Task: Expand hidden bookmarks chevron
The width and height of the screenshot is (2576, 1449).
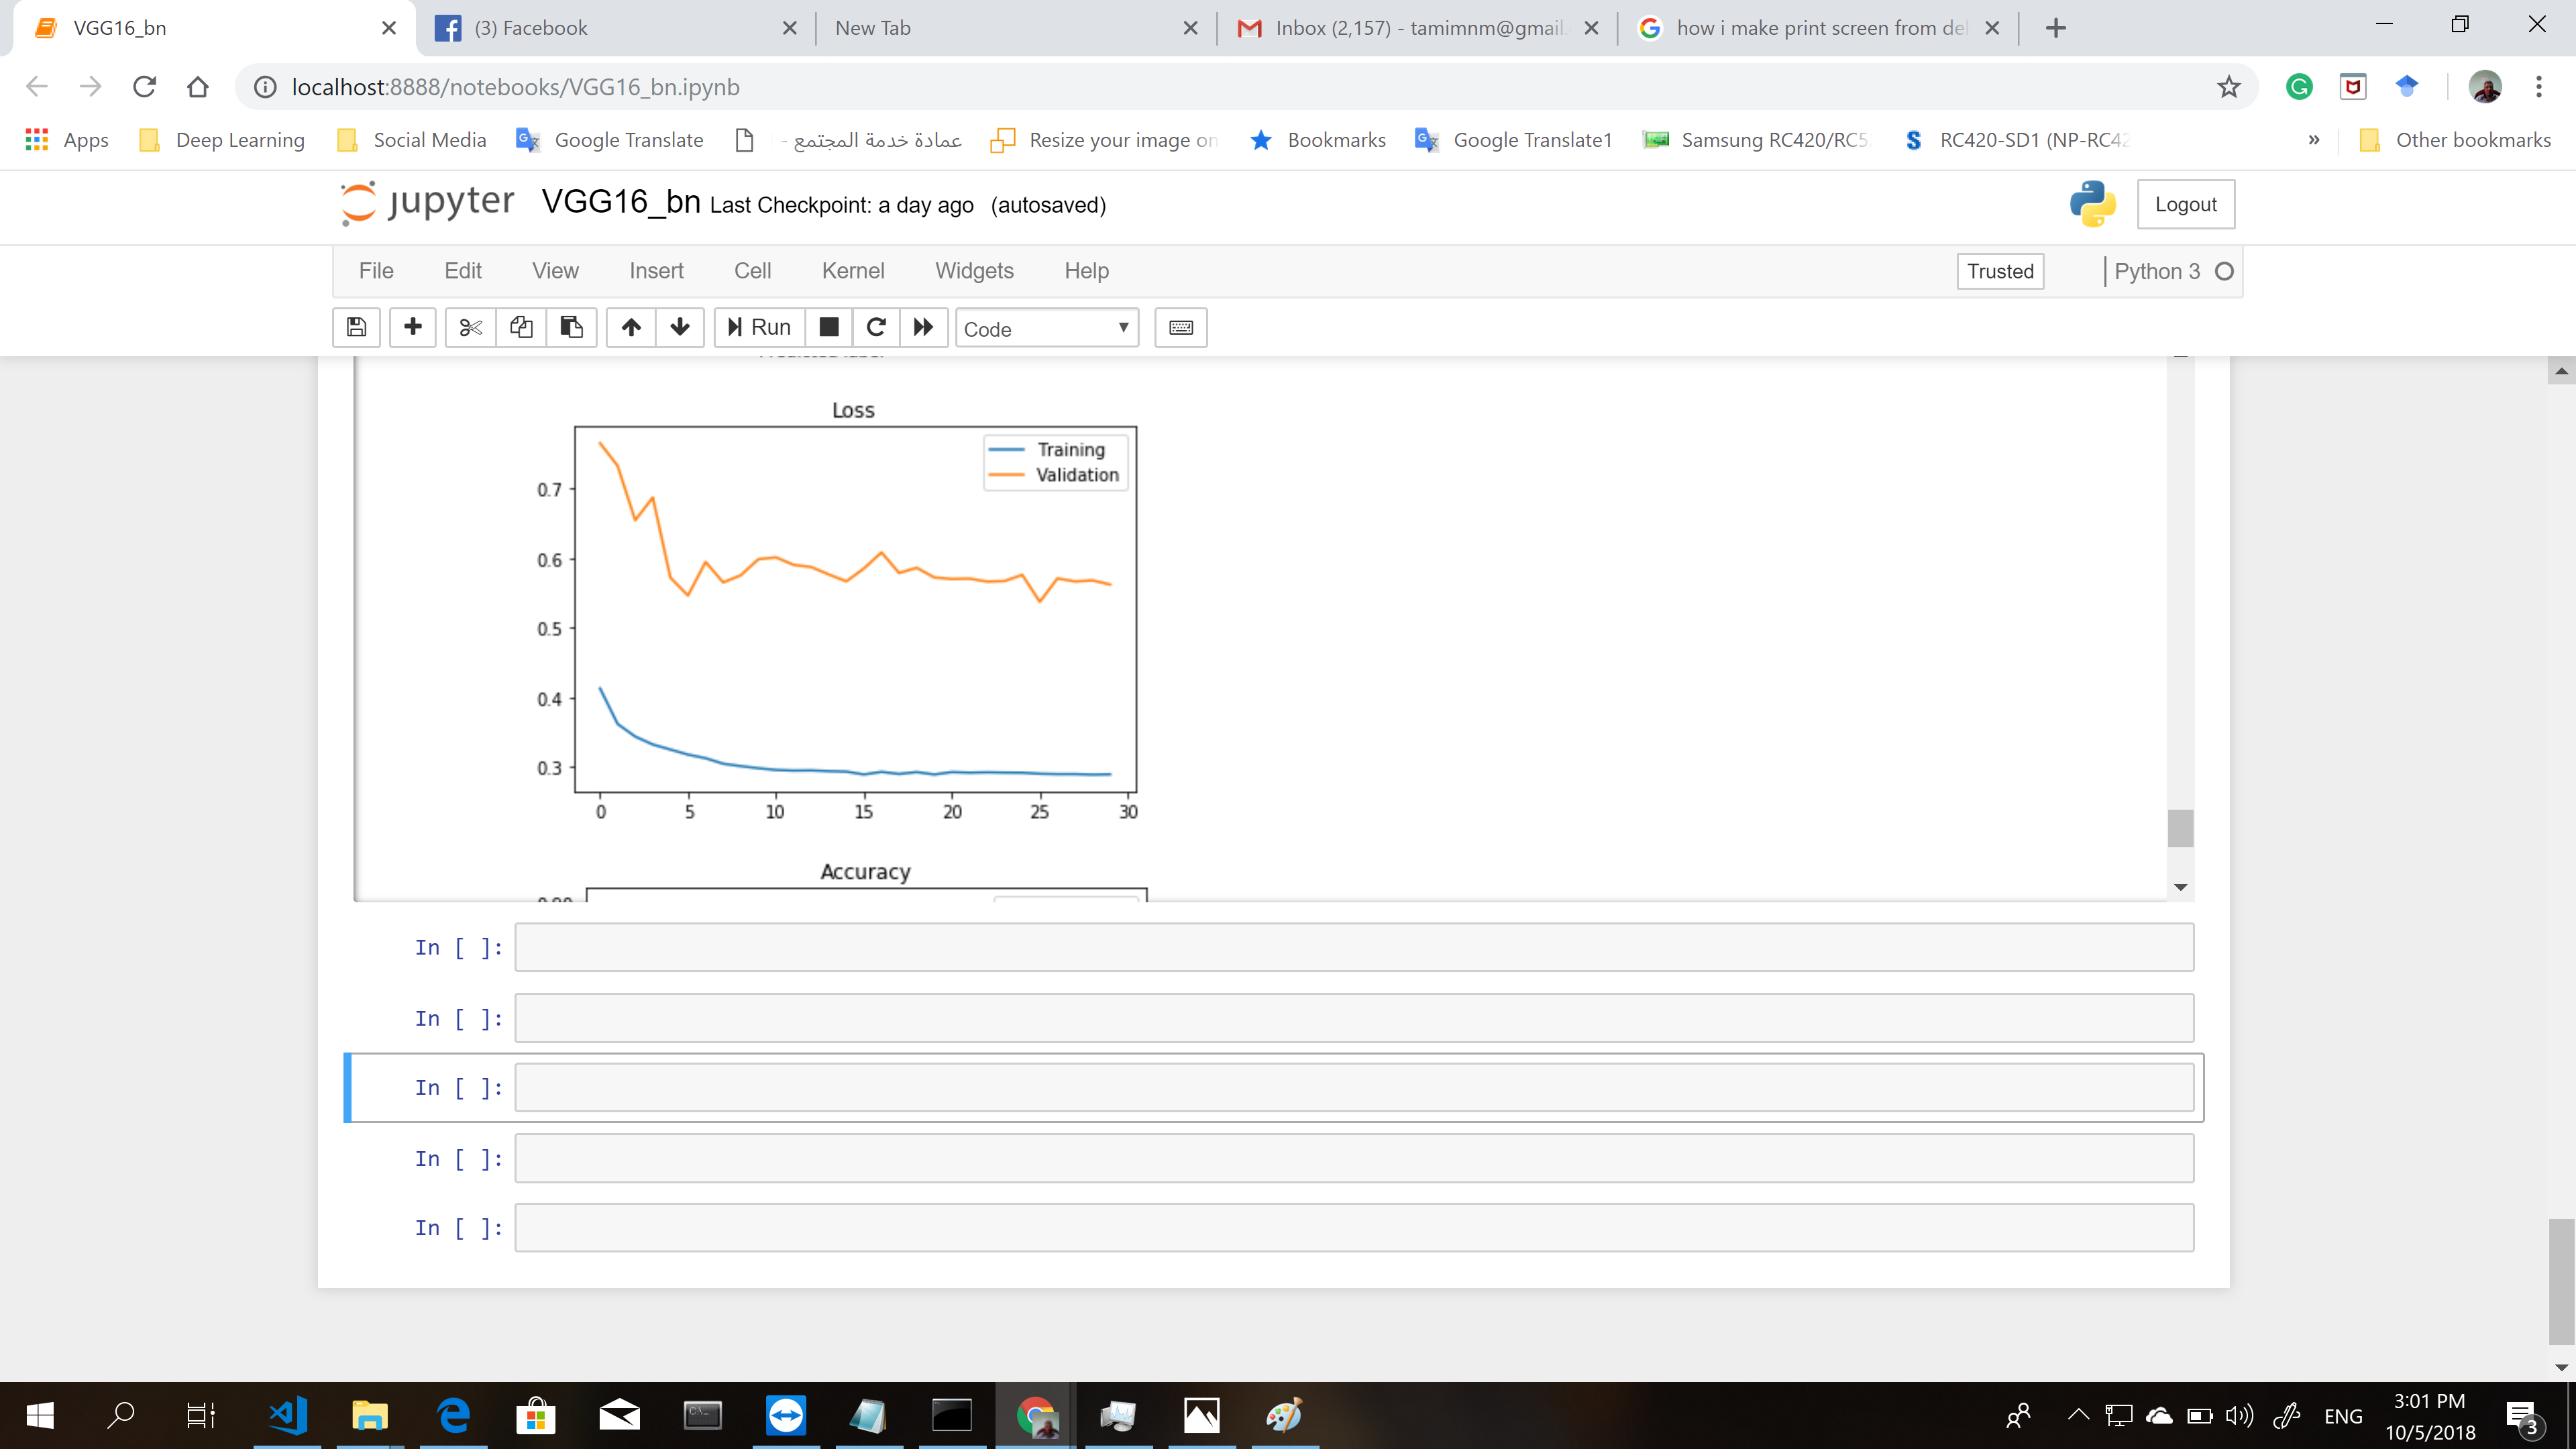Action: (x=2314, y=140)
